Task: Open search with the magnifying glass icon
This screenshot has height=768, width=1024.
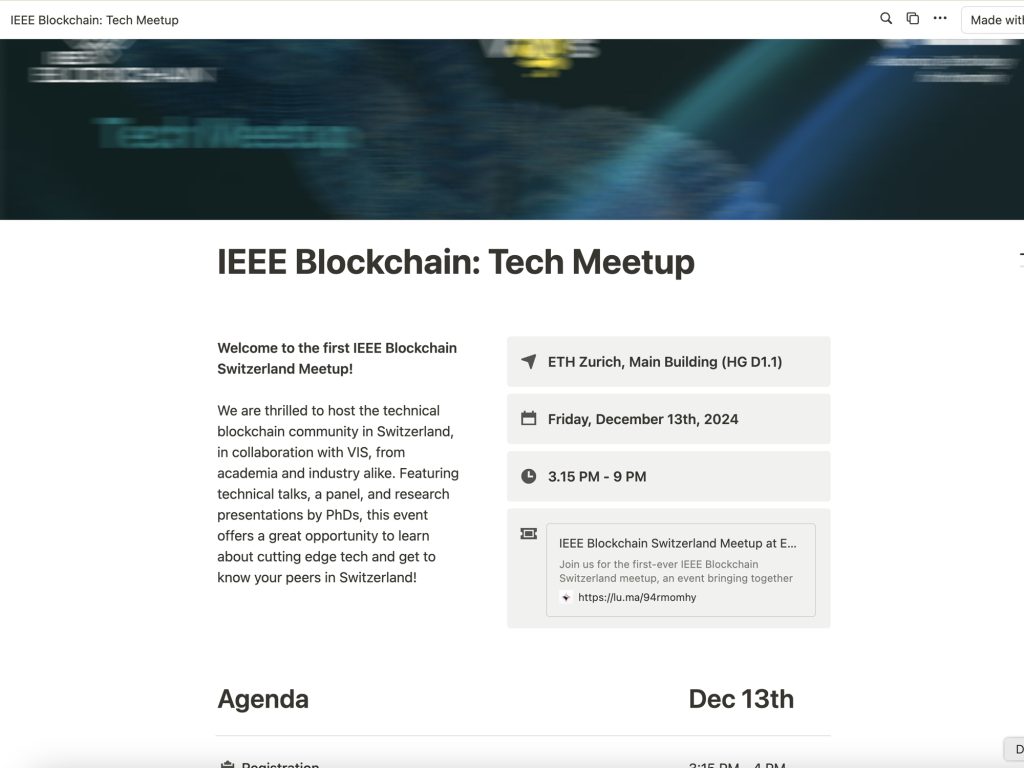Action: 886,18
